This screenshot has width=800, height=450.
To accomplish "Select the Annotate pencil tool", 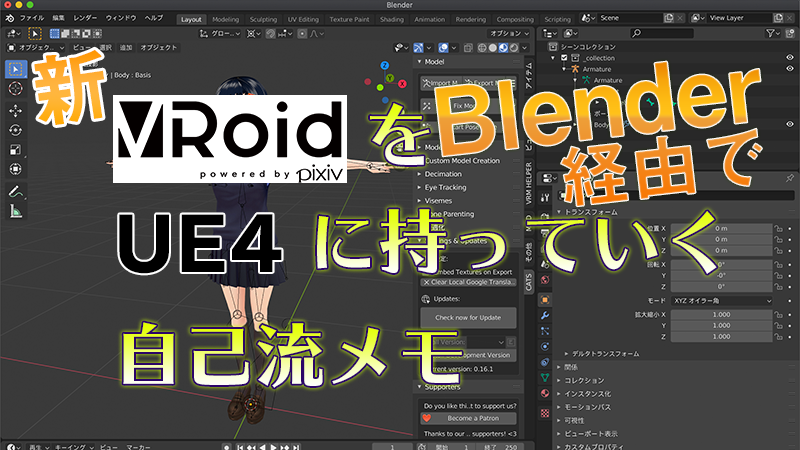I will coord(16,190).
